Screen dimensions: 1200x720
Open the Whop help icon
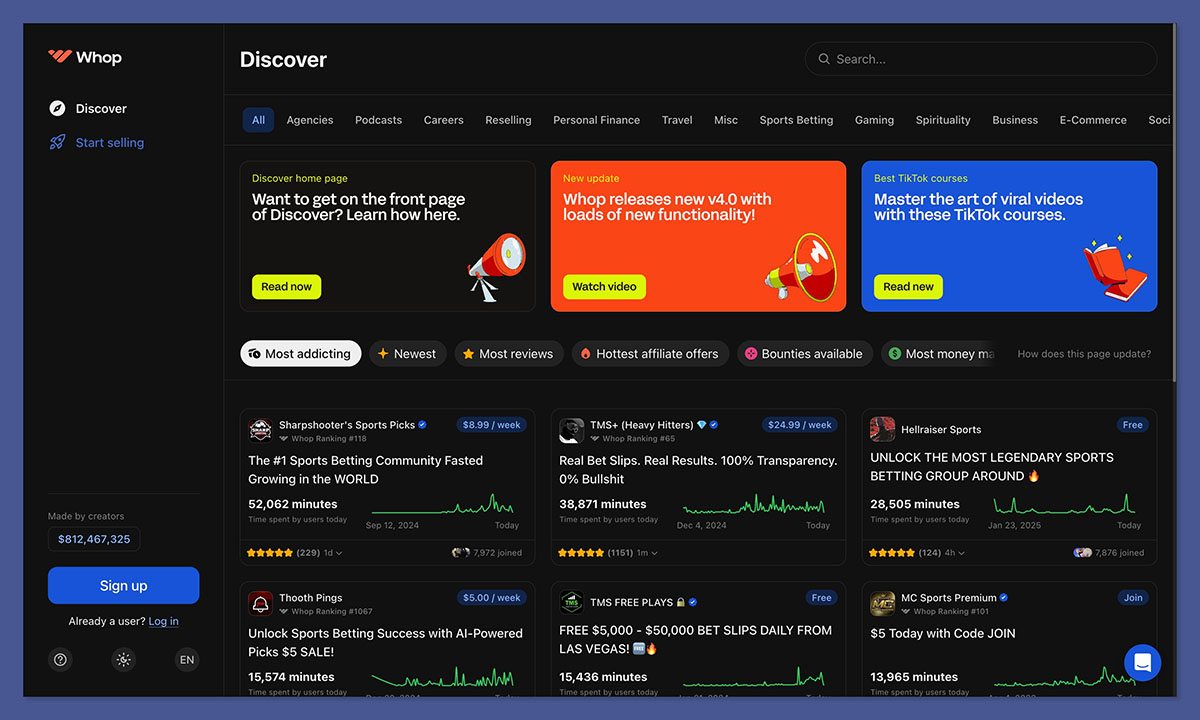click(60, 659)
